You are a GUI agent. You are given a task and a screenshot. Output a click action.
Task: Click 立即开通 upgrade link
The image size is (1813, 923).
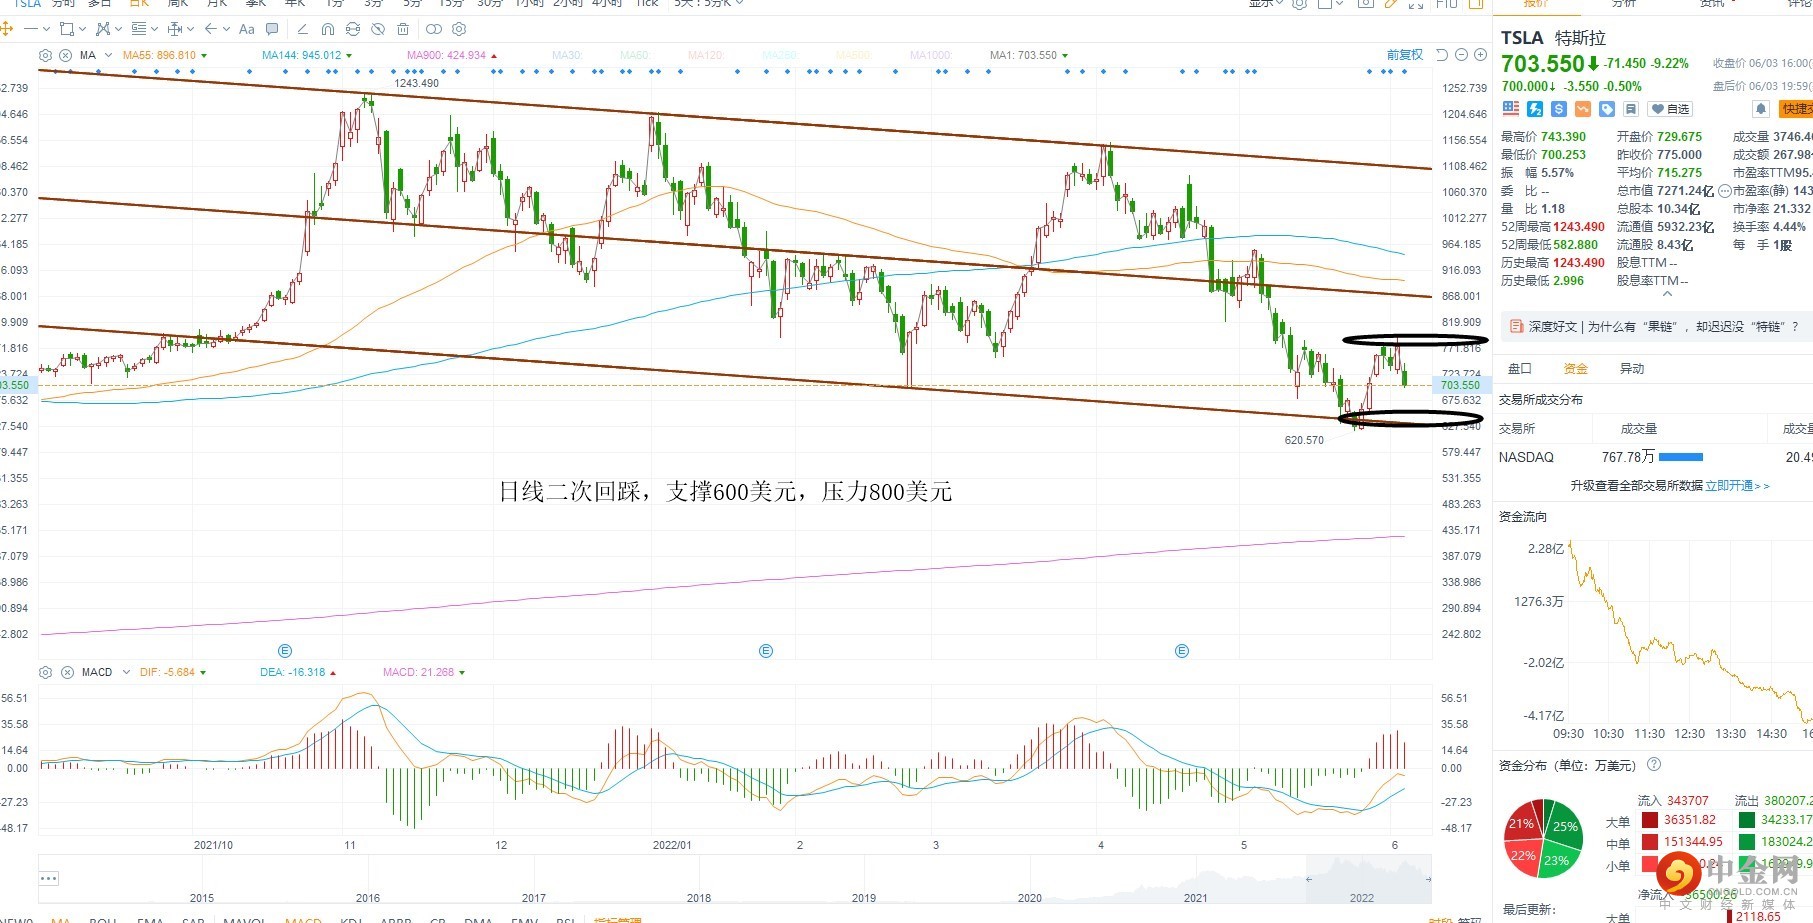coord(1737,485)
